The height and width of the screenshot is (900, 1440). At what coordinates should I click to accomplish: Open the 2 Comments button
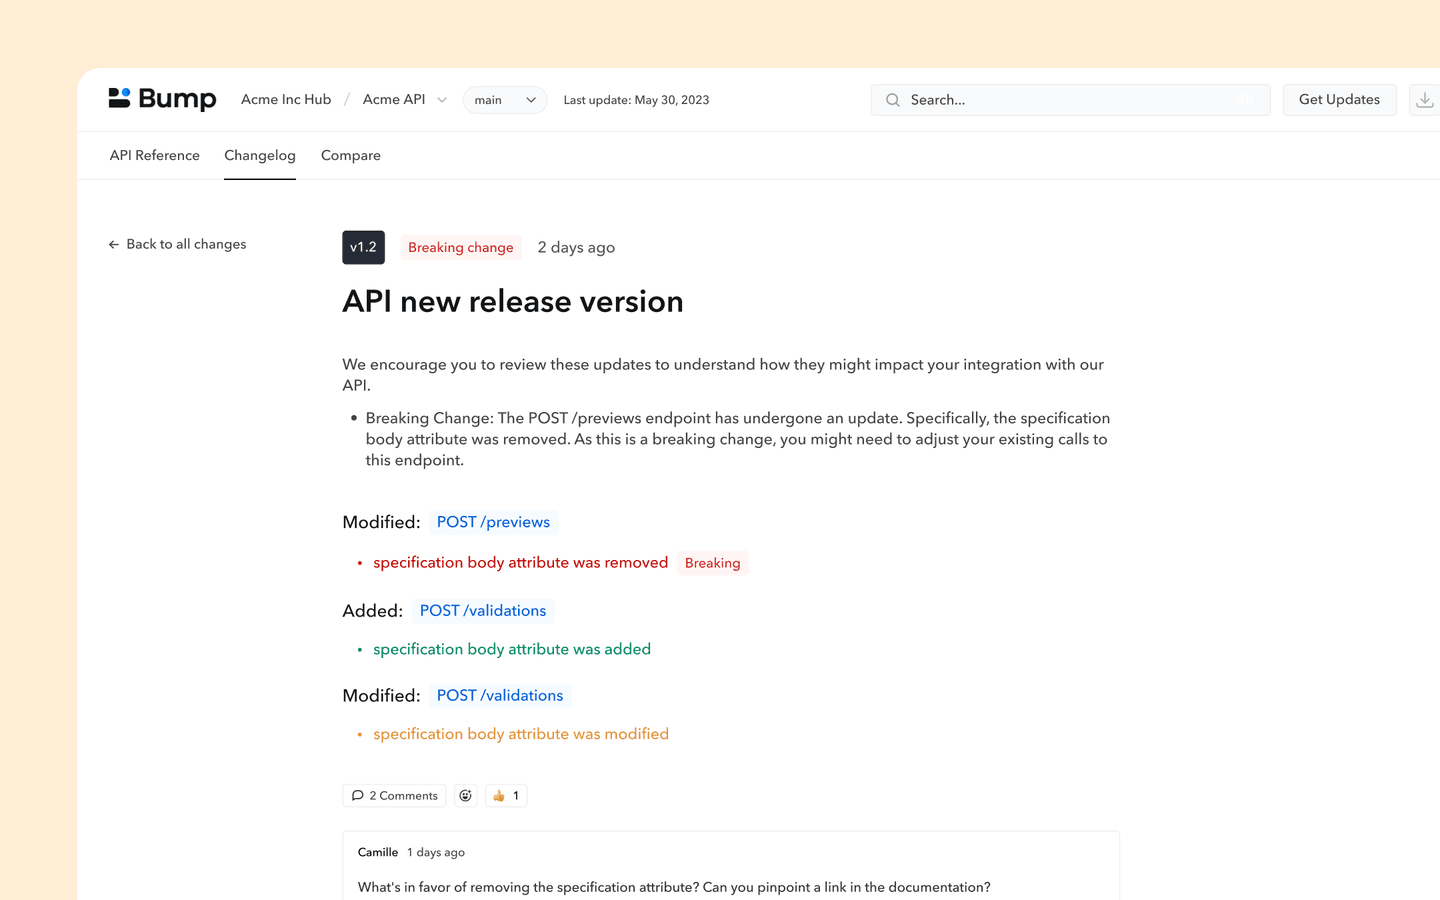394,795
